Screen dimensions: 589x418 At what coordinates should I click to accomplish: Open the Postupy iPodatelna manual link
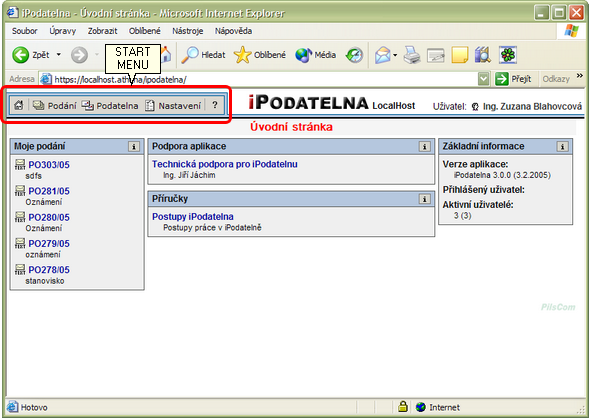(193, 217)
